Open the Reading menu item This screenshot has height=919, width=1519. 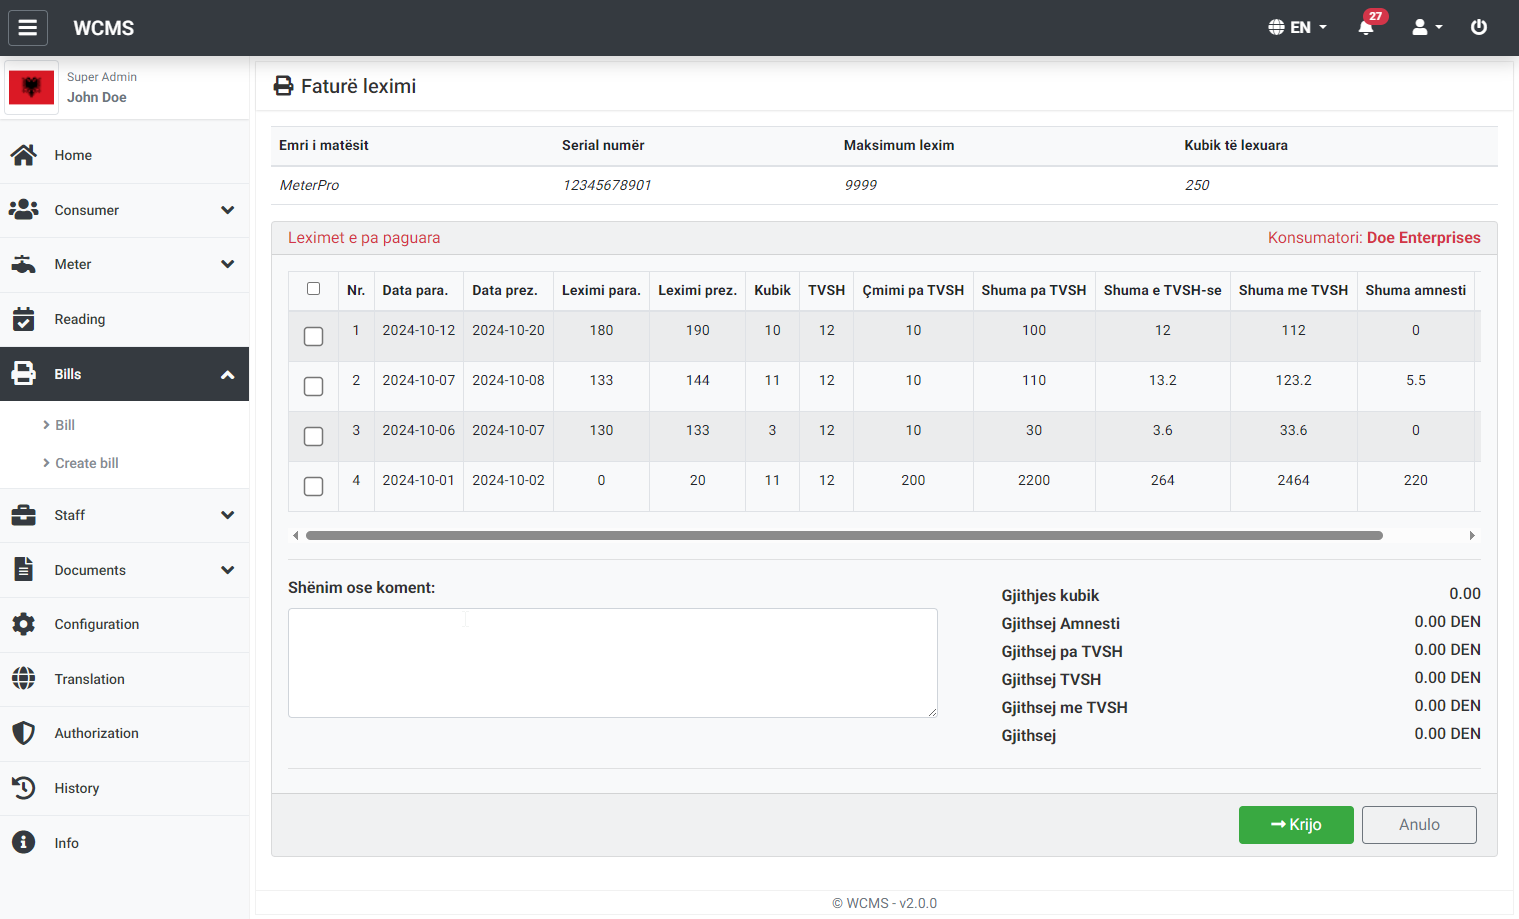[124, 319]
